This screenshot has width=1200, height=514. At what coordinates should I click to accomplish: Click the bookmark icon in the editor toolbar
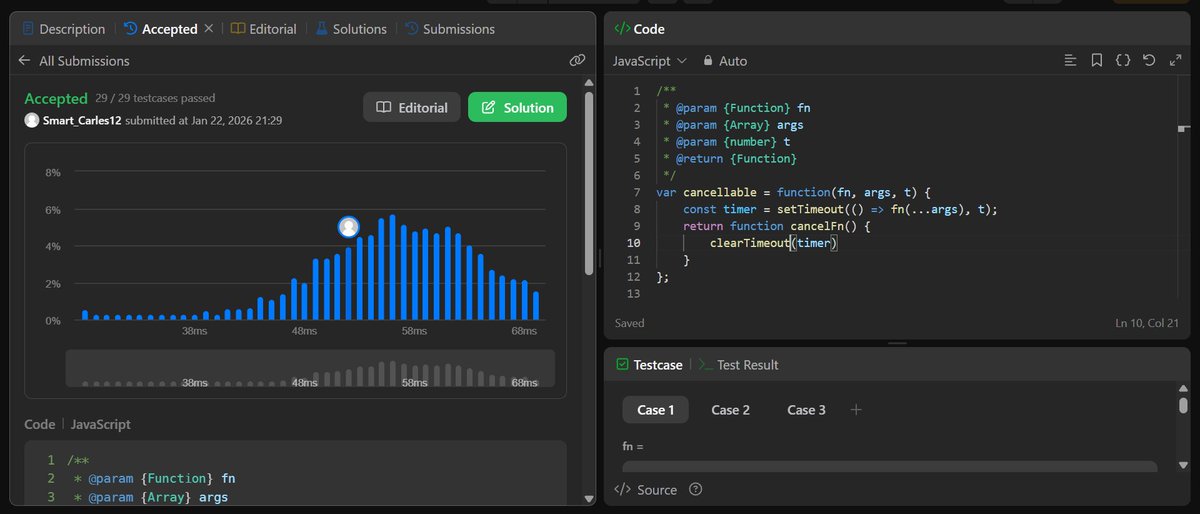pyautogui.click(x=1097, y=61)
